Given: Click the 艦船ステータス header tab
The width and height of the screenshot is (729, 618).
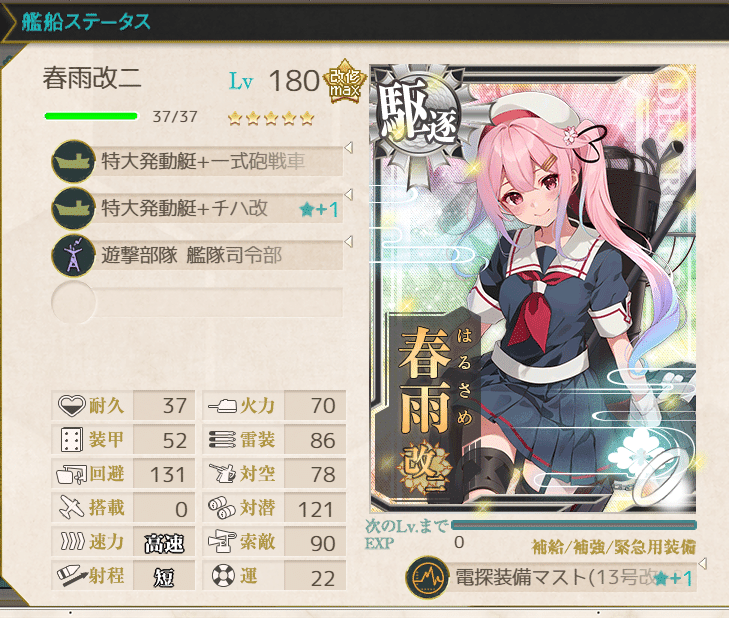Looking at the screenshot, I should coord(86,22).
